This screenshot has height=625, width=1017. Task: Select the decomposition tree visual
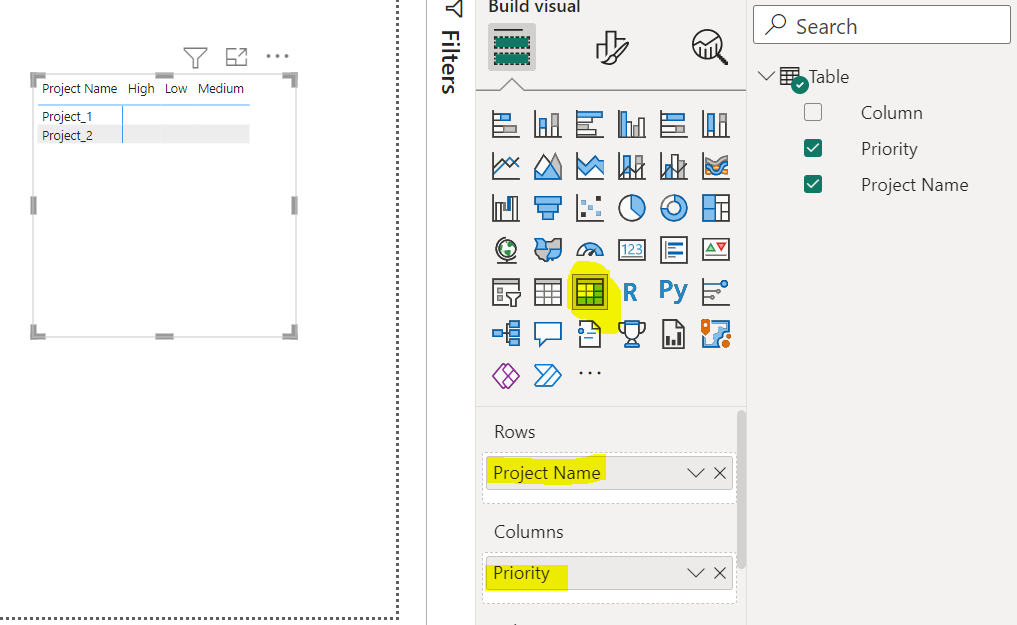point(505,334)
